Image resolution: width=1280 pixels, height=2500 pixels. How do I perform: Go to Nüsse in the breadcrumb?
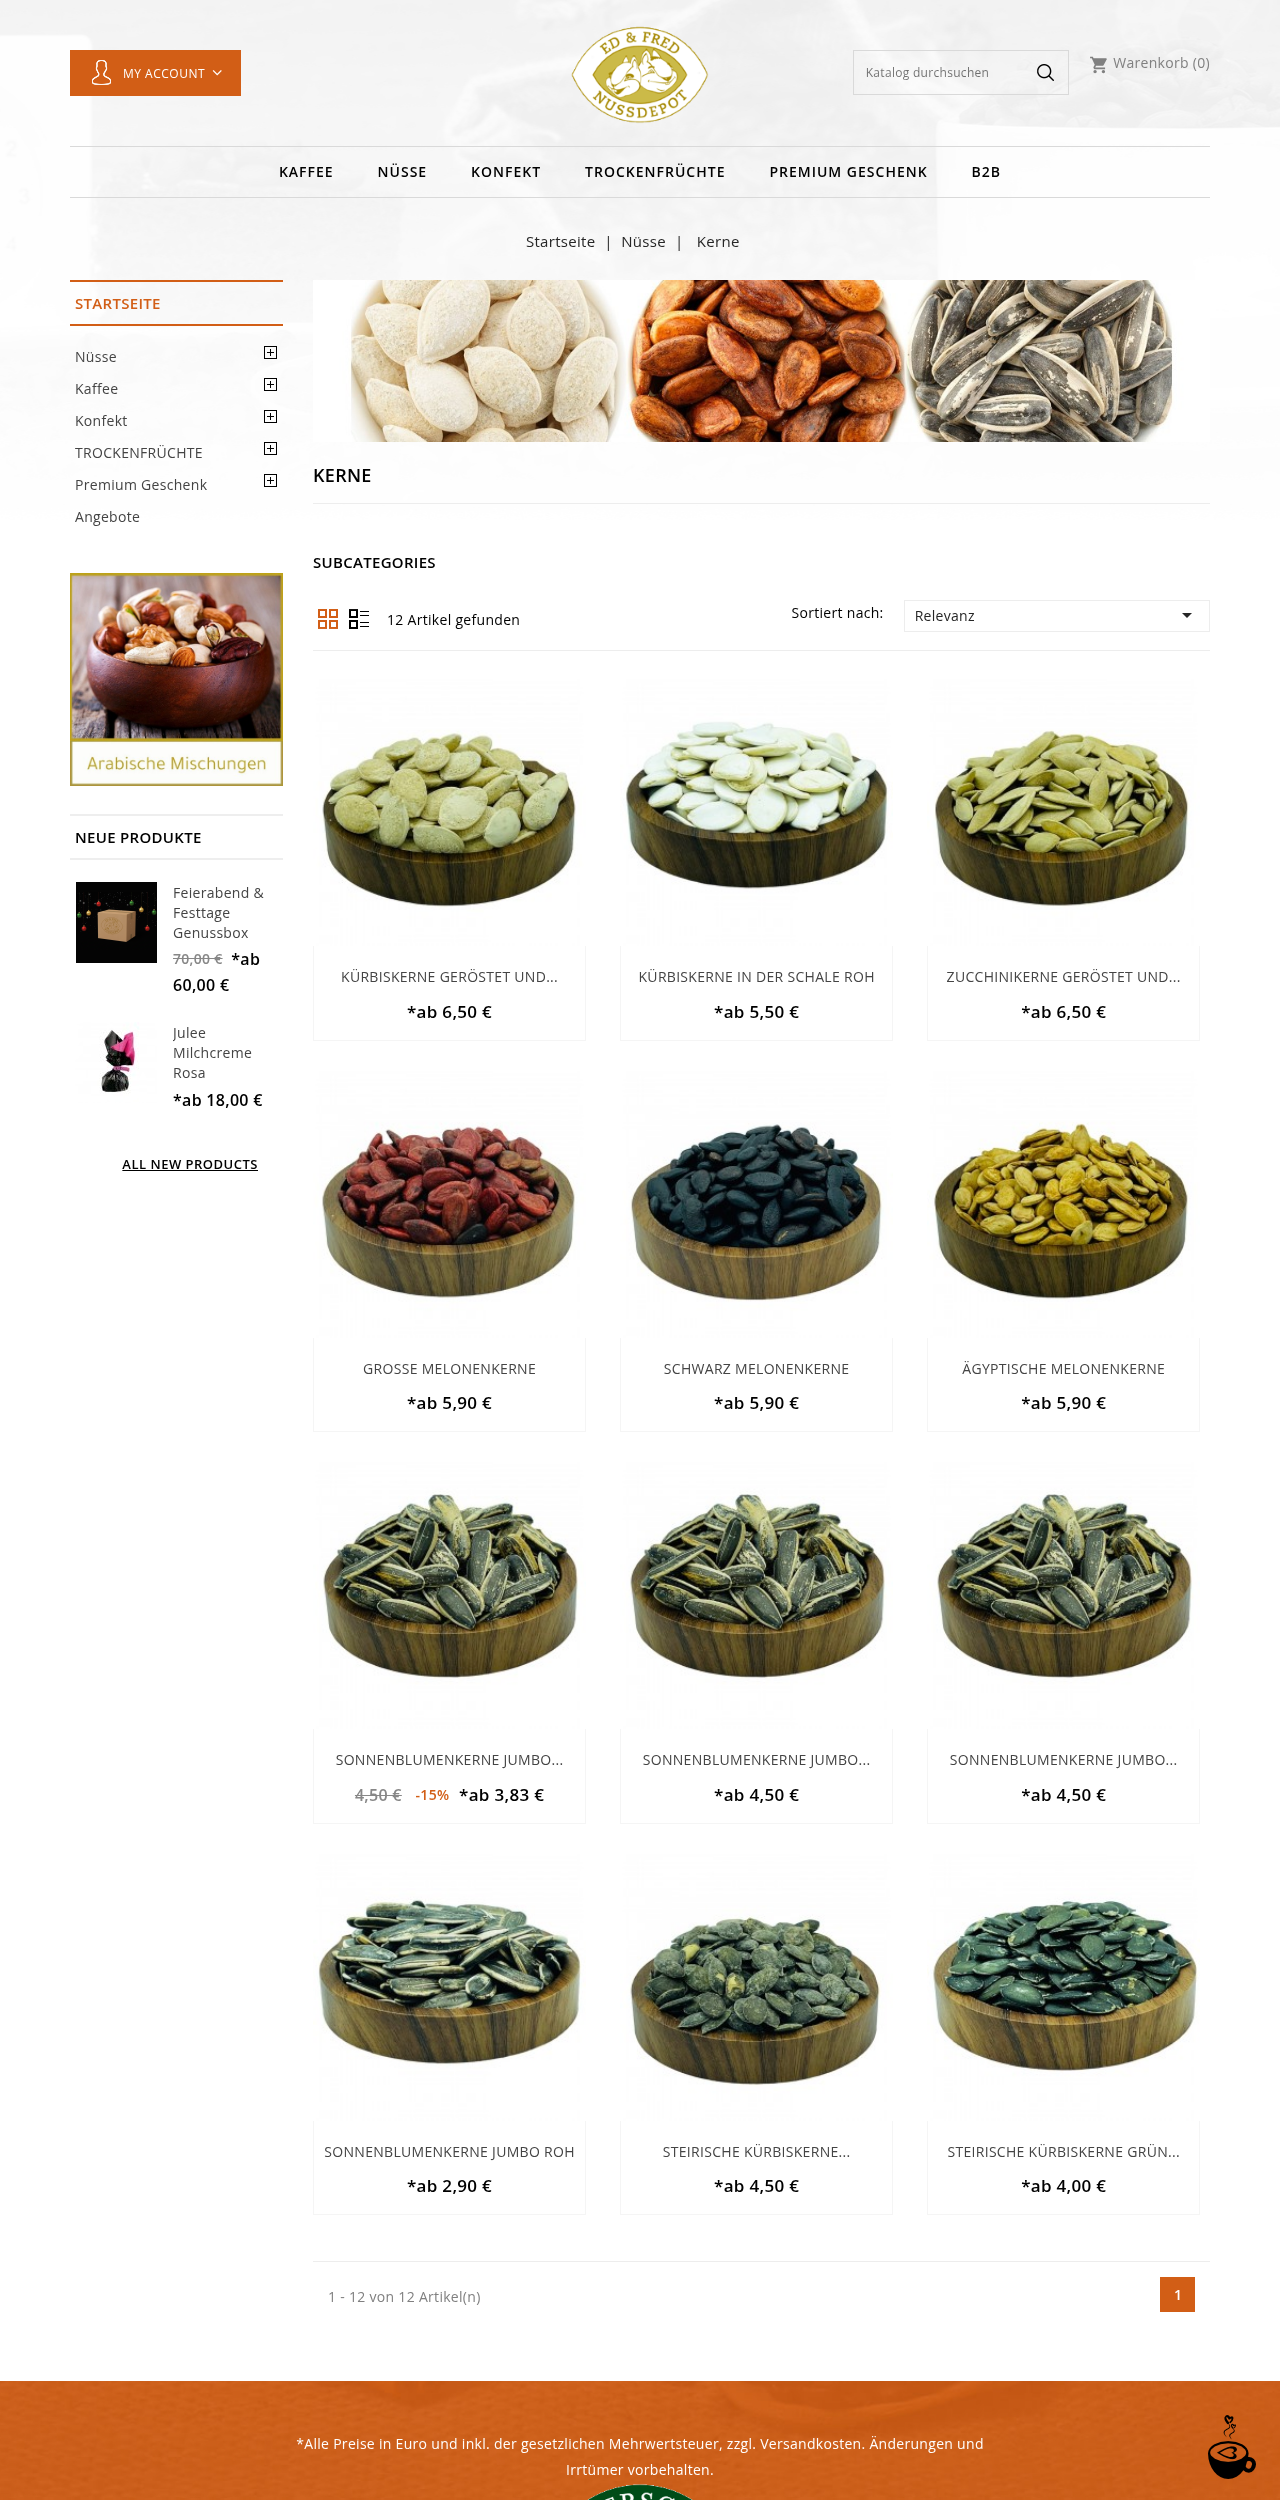[643, 242]
